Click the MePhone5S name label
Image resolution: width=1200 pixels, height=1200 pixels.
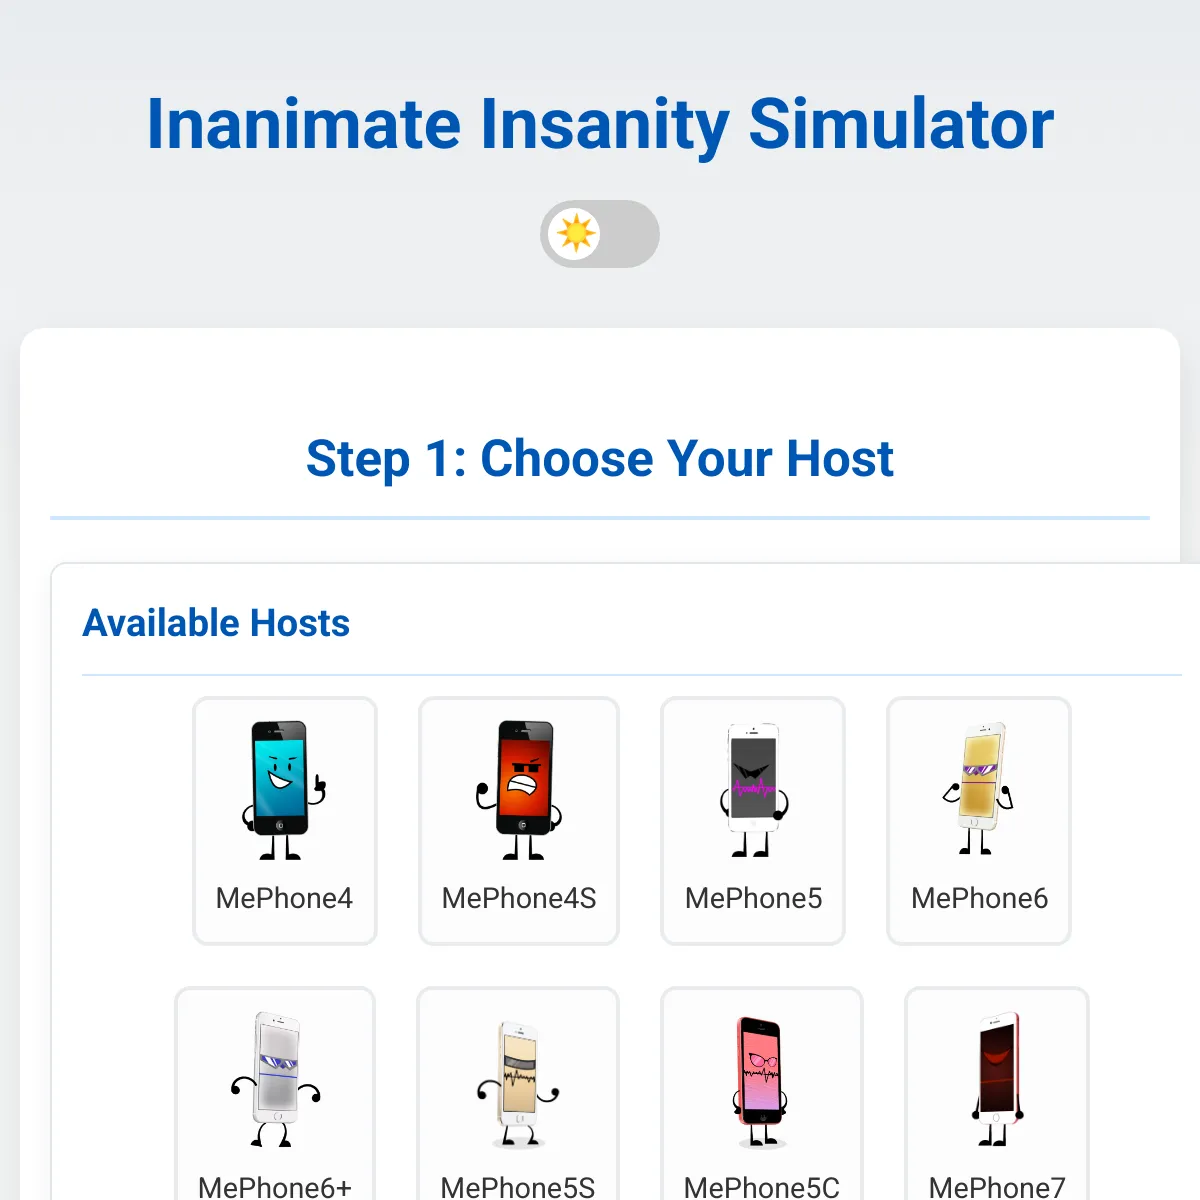pyautogui.click(x=518, y=1187)
